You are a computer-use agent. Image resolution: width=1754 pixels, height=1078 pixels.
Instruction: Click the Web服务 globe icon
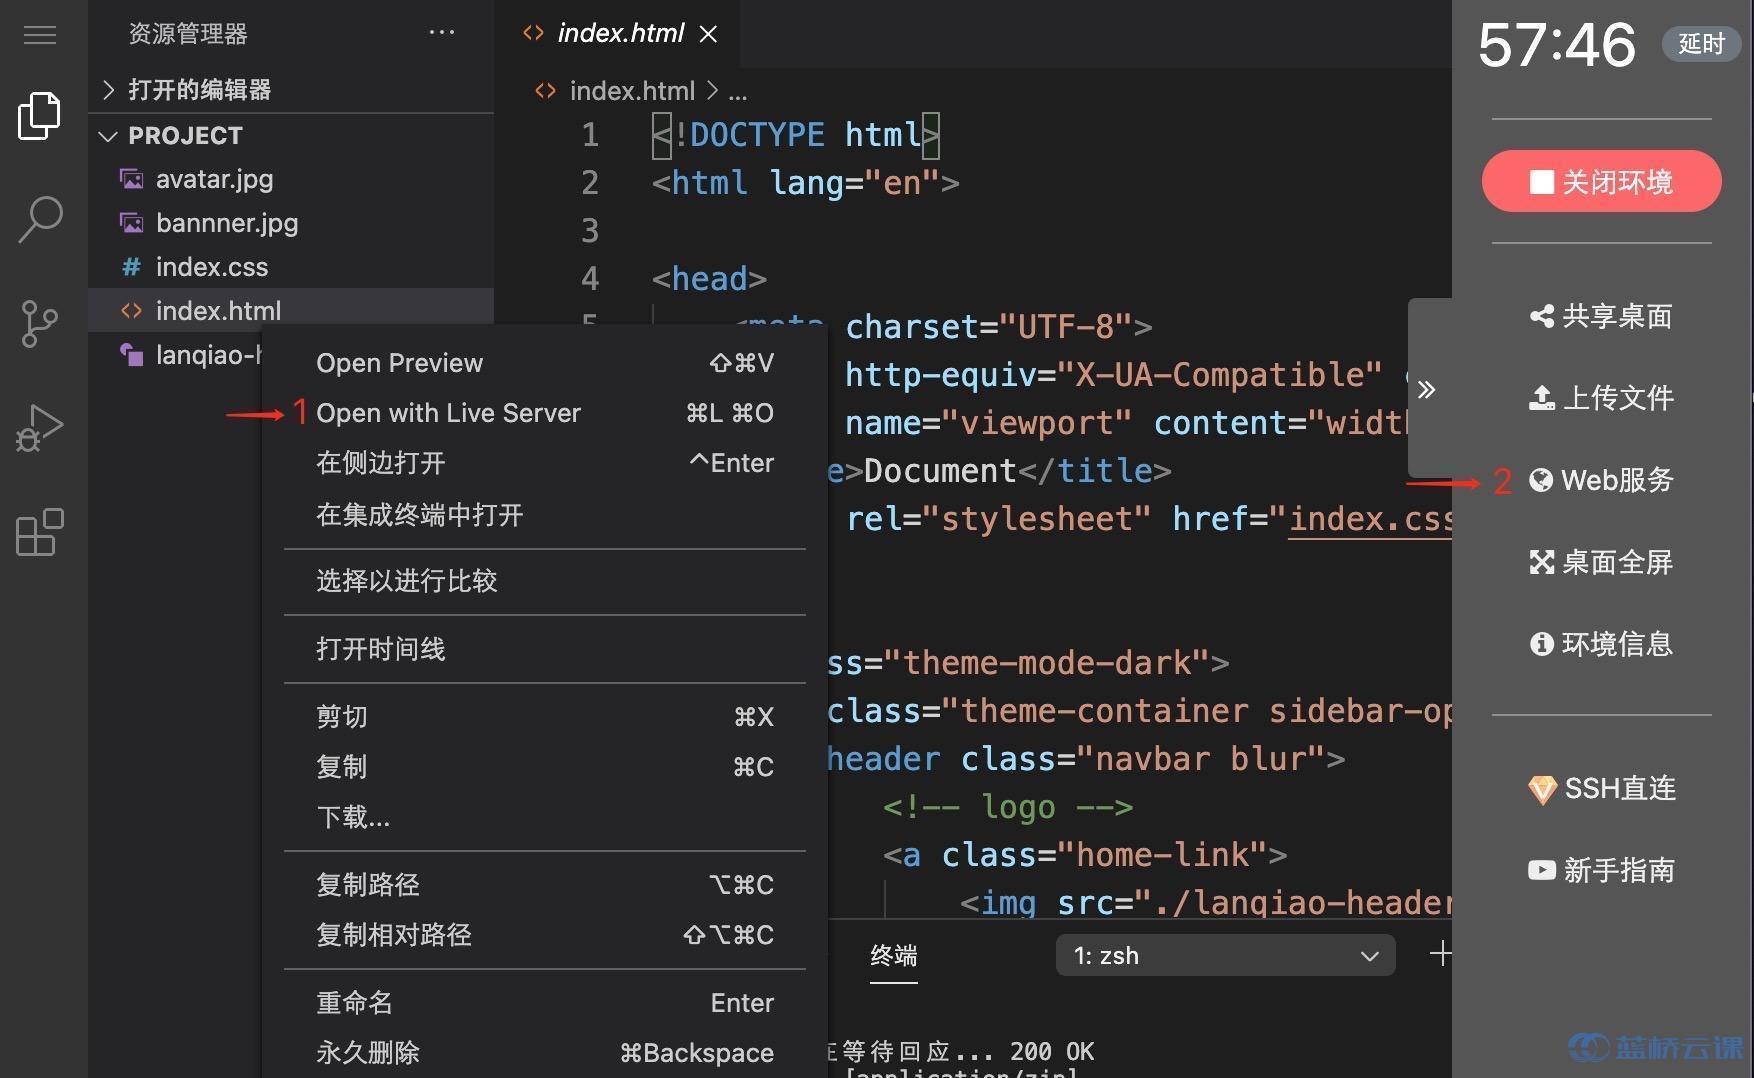tap(1541, 480)
